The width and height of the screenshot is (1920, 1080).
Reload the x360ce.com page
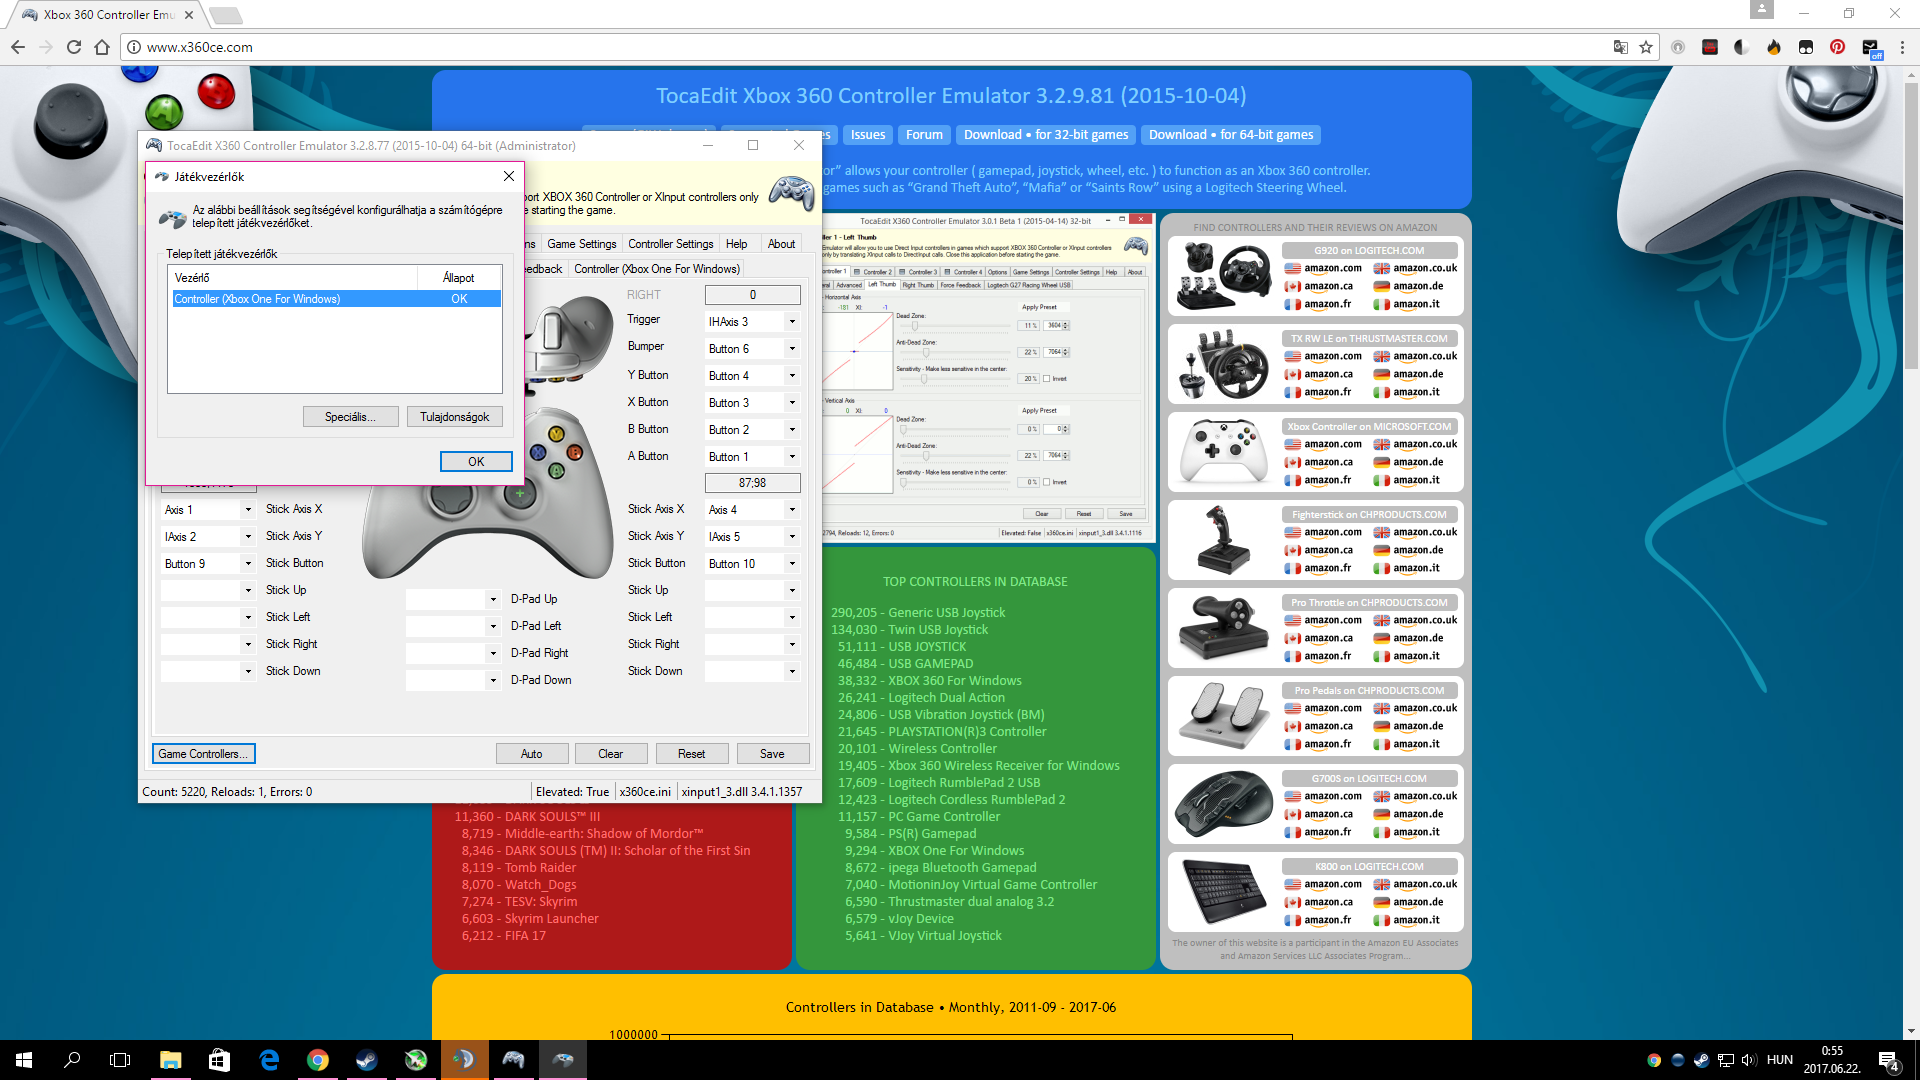(x=74, y=47)
